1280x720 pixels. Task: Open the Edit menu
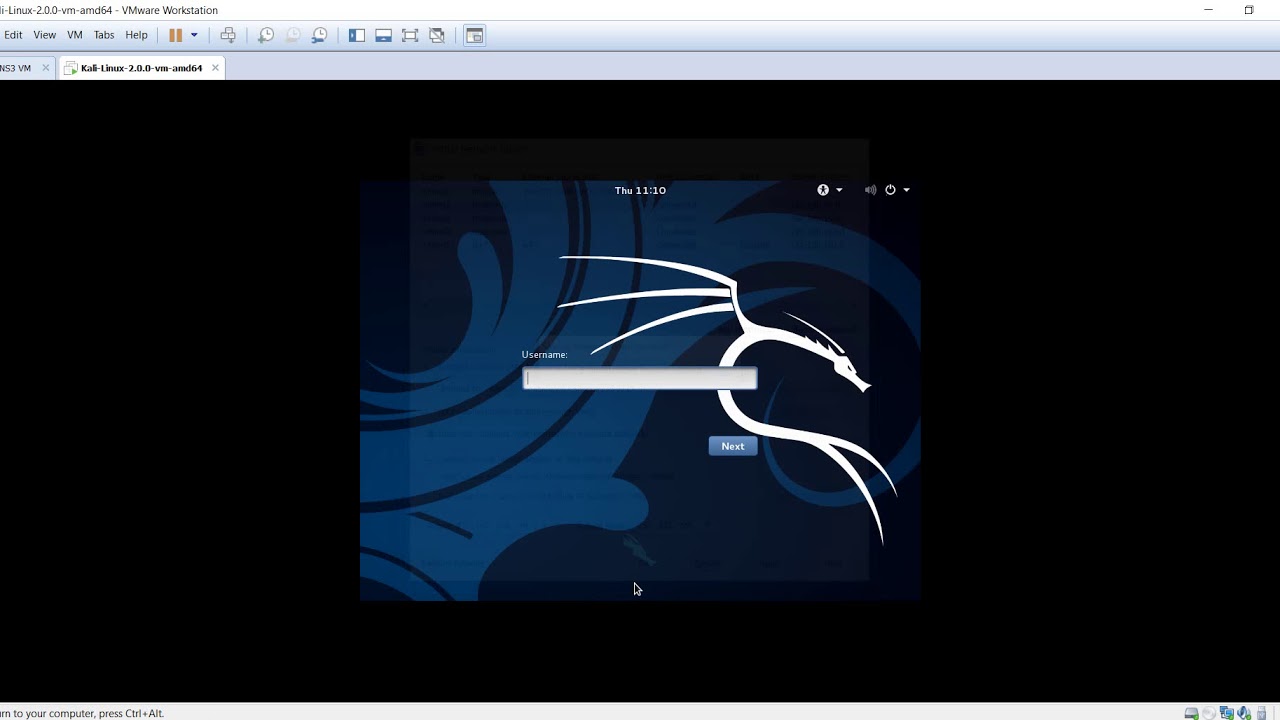tap(13, 35)
